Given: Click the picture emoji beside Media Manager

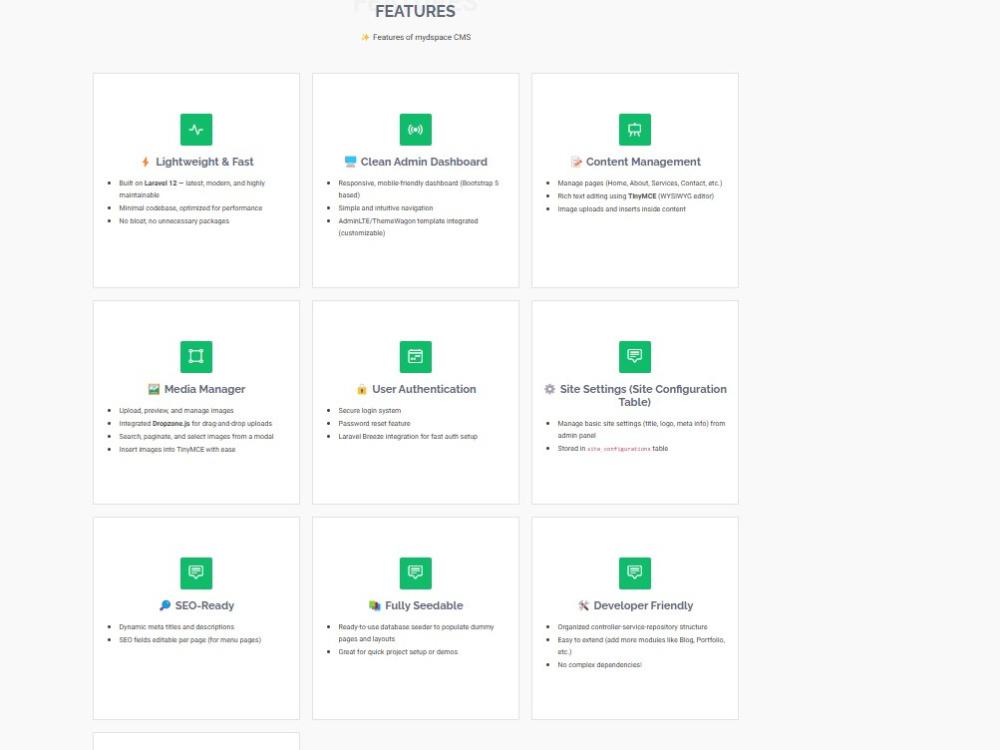Looking at the screenshot, I should (x=154, y=389).
